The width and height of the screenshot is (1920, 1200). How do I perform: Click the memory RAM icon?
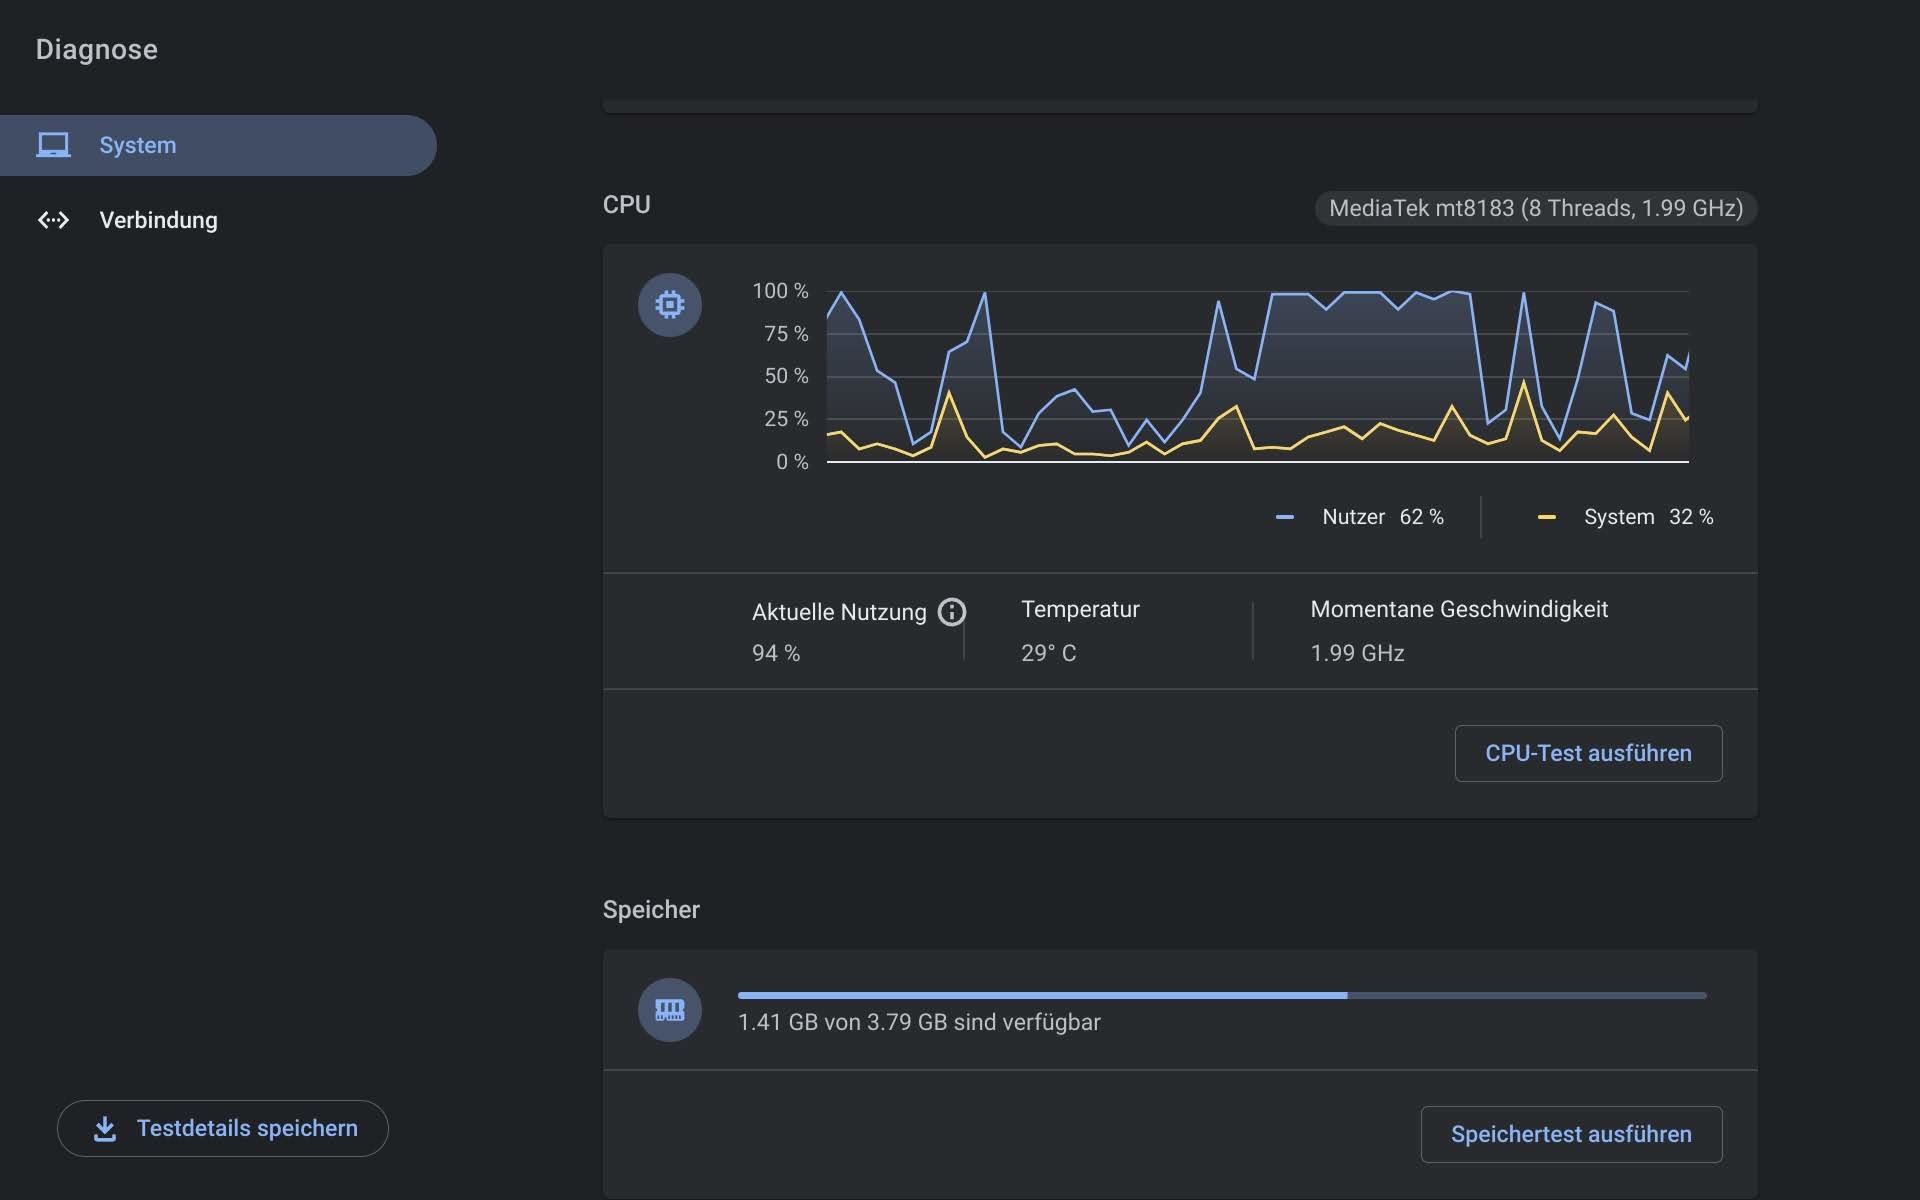[x=669, y=1010]
